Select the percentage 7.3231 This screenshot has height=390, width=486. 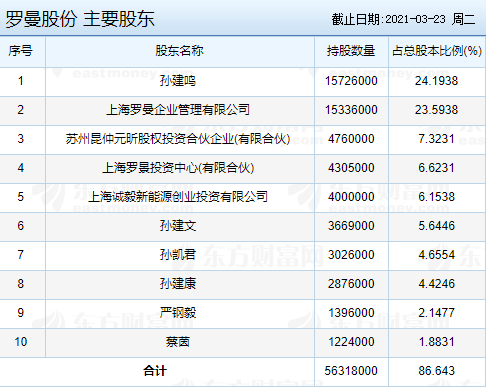click(436, 139)
